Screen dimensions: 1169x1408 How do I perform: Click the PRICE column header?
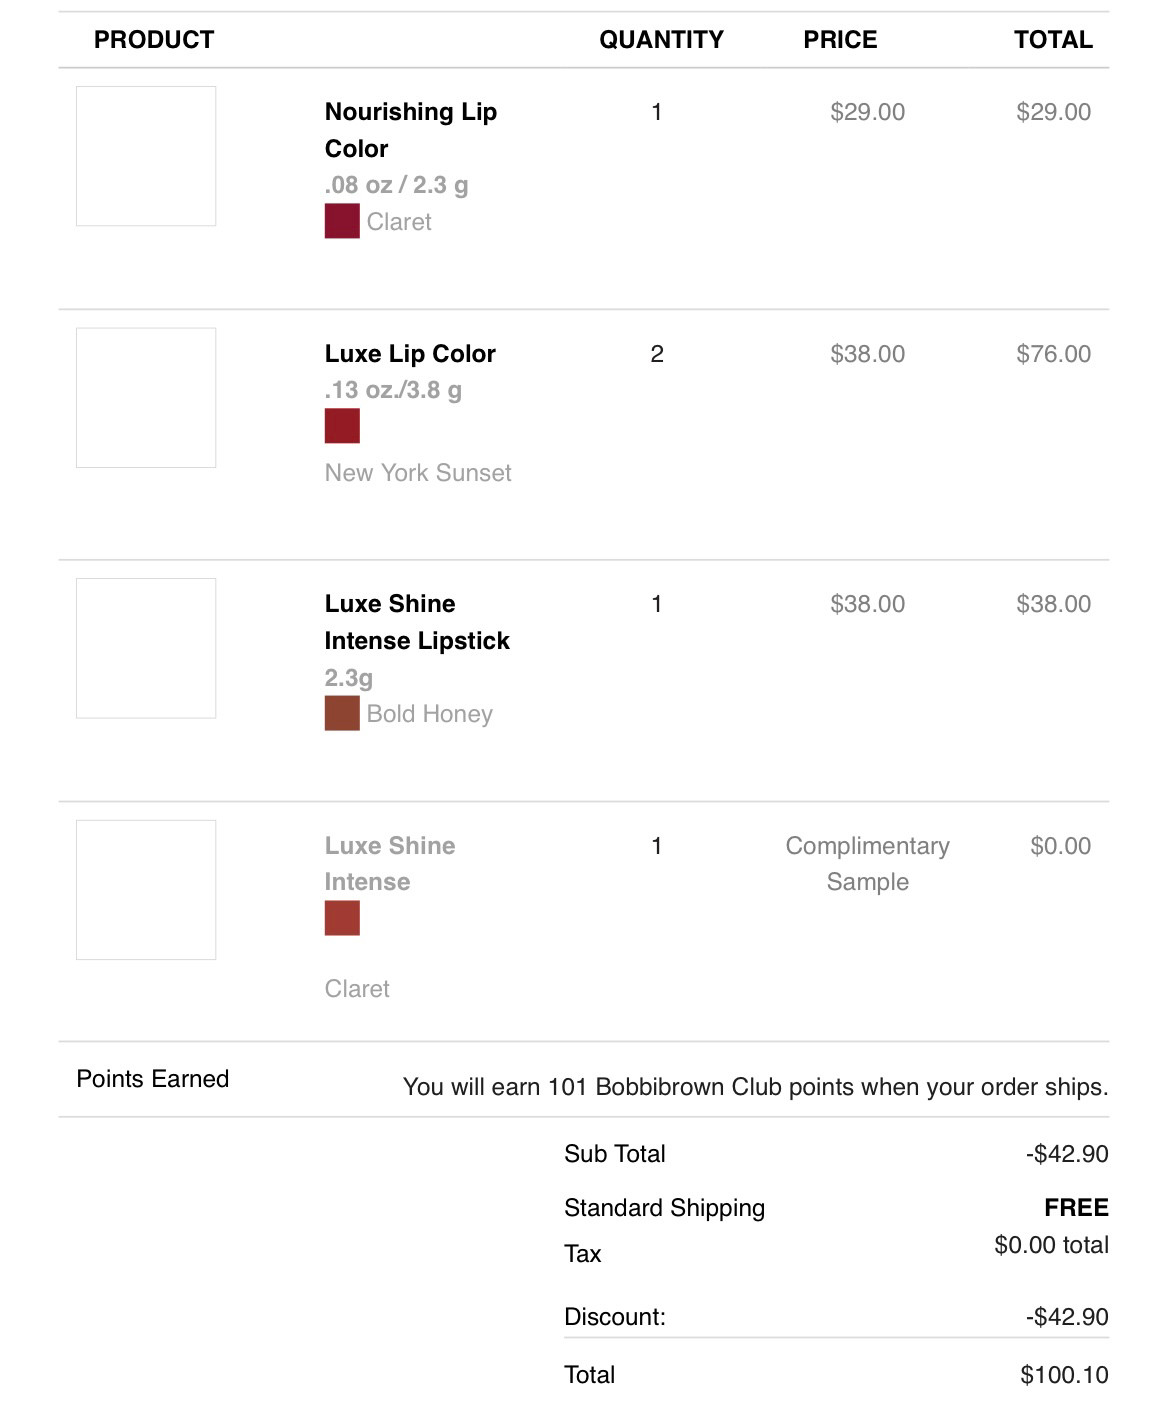coord(840,40)
